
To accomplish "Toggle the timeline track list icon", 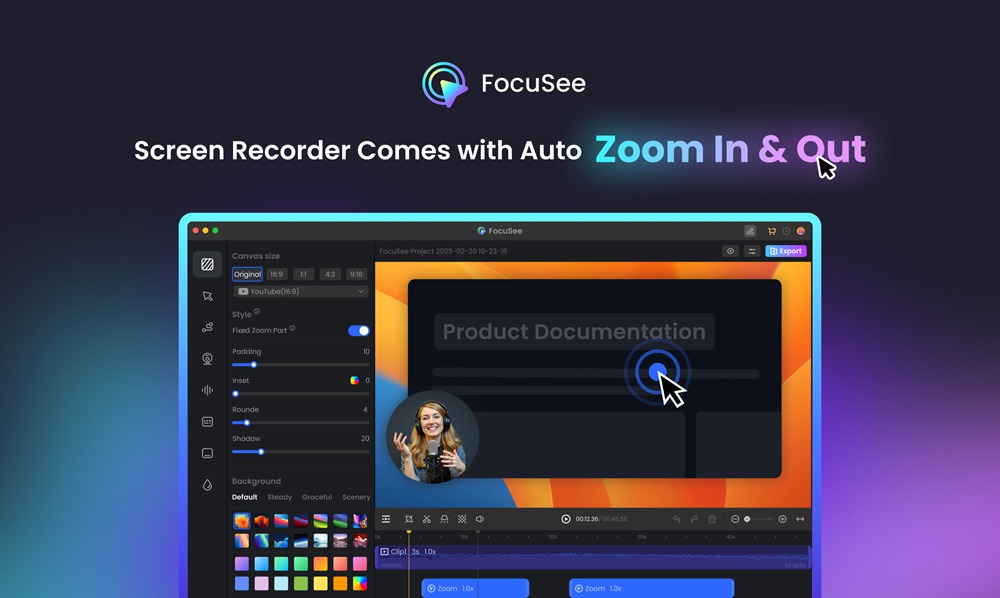I will pyautogui.click(x=386, y=519).
